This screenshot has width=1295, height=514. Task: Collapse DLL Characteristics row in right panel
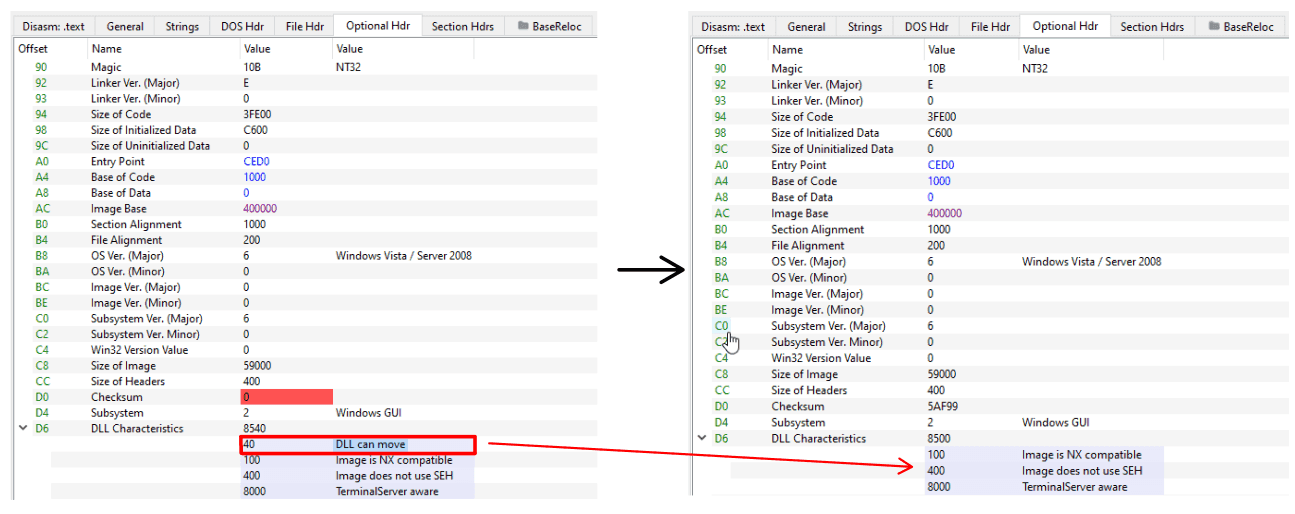tap(702, 439)
